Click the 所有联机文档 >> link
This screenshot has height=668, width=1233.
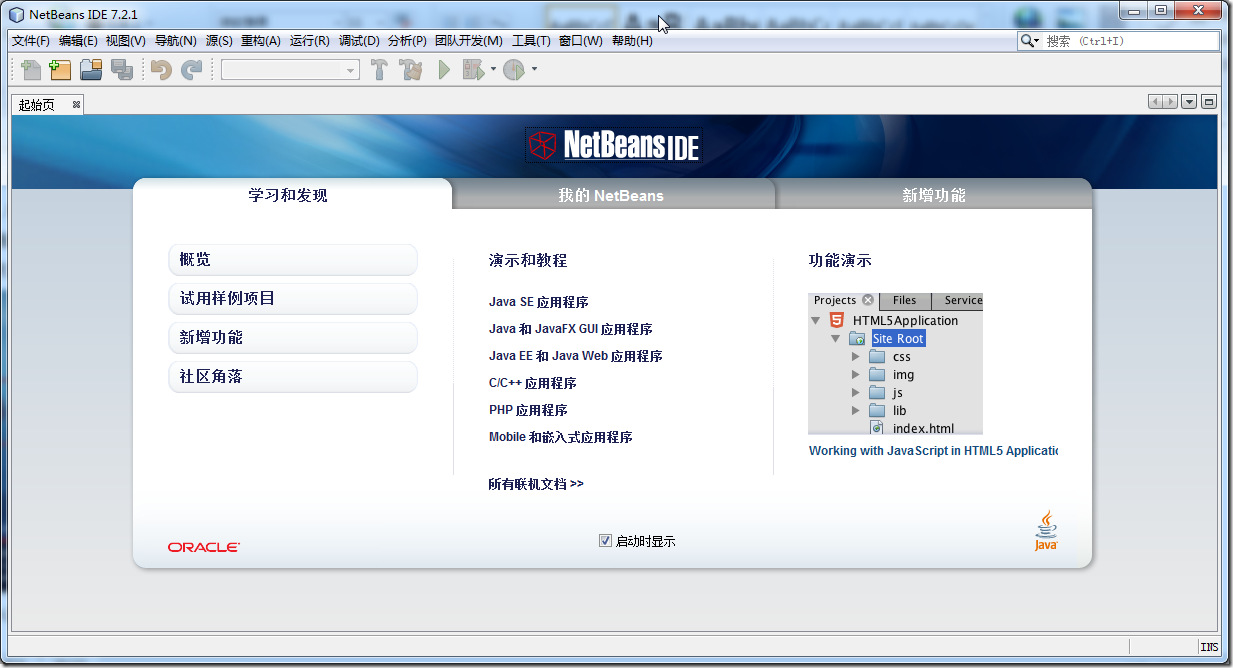click(x=536, y=484)
